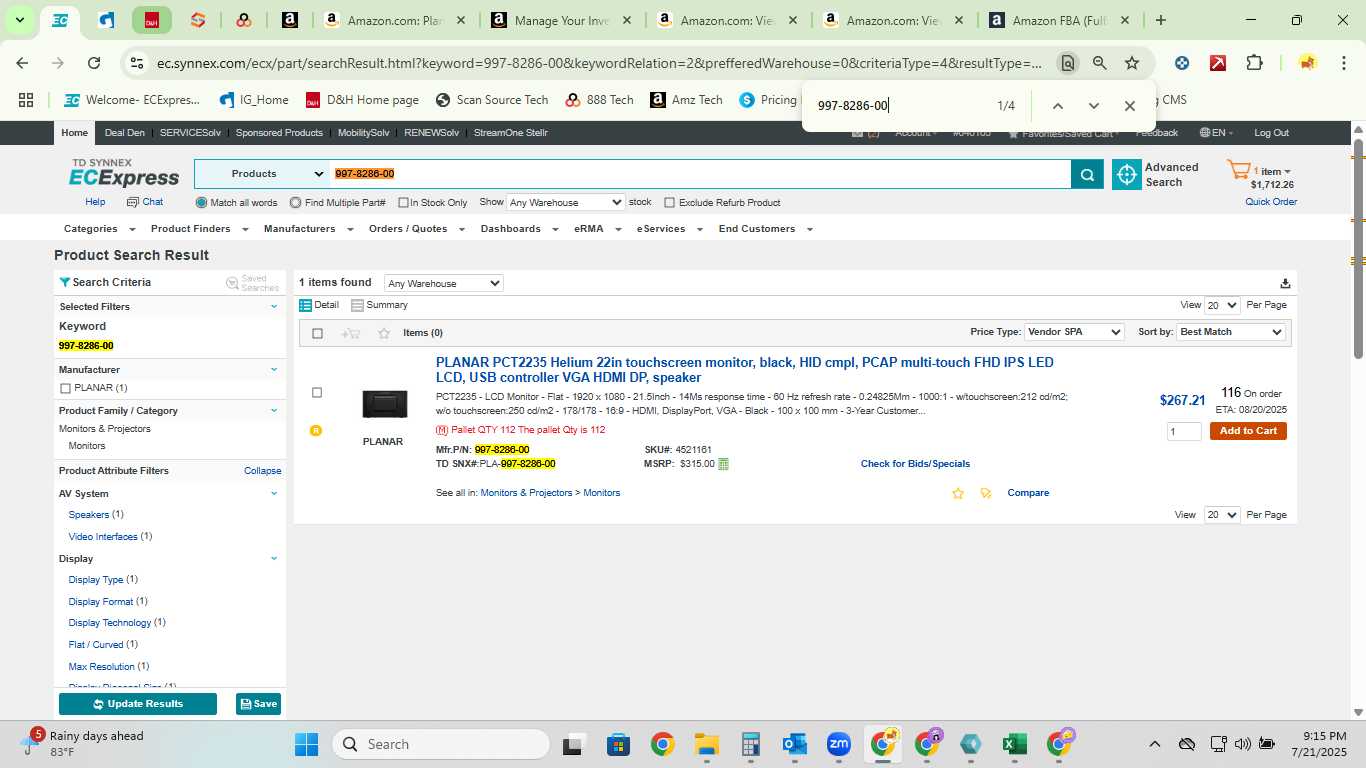Click the Compare link
The height and width of the screenshot is (768, 1366).
[x=1028, y=493]
